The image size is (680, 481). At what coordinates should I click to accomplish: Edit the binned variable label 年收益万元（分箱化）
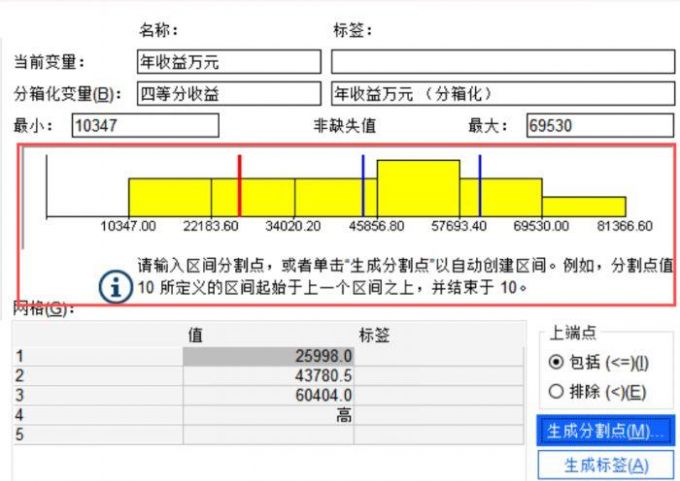click(503, 94)
